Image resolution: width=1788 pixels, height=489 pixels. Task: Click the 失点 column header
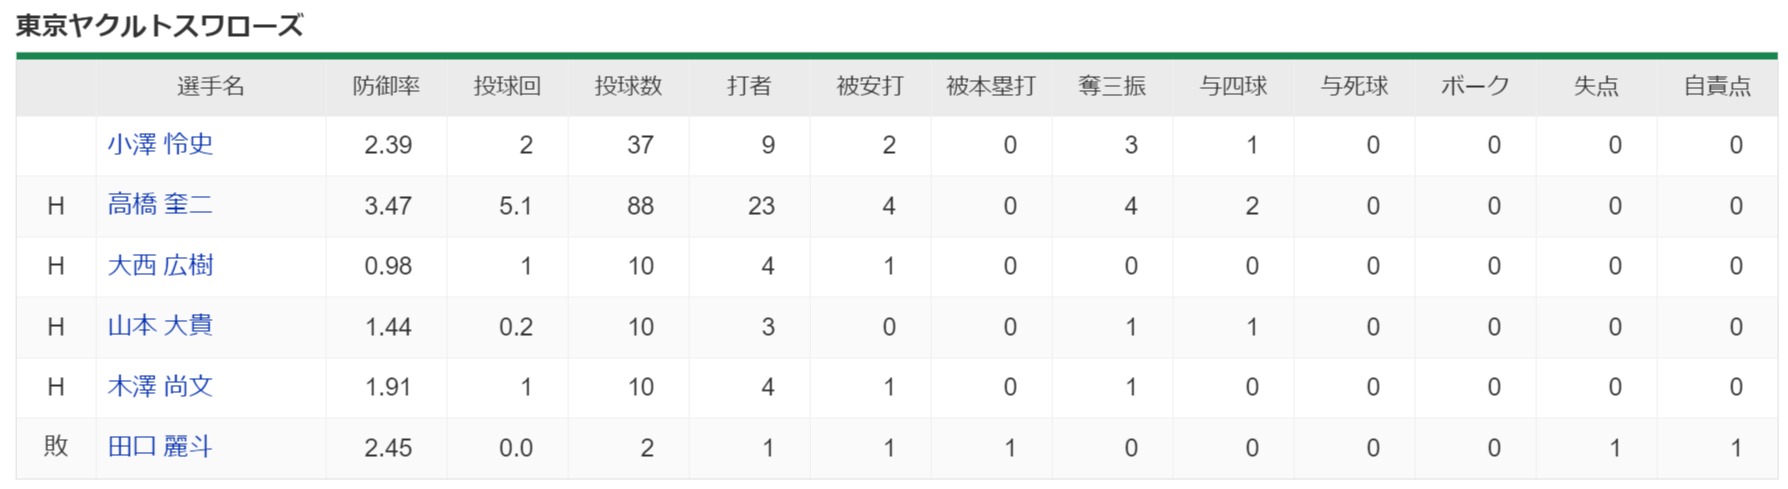tap(1596, 87)
